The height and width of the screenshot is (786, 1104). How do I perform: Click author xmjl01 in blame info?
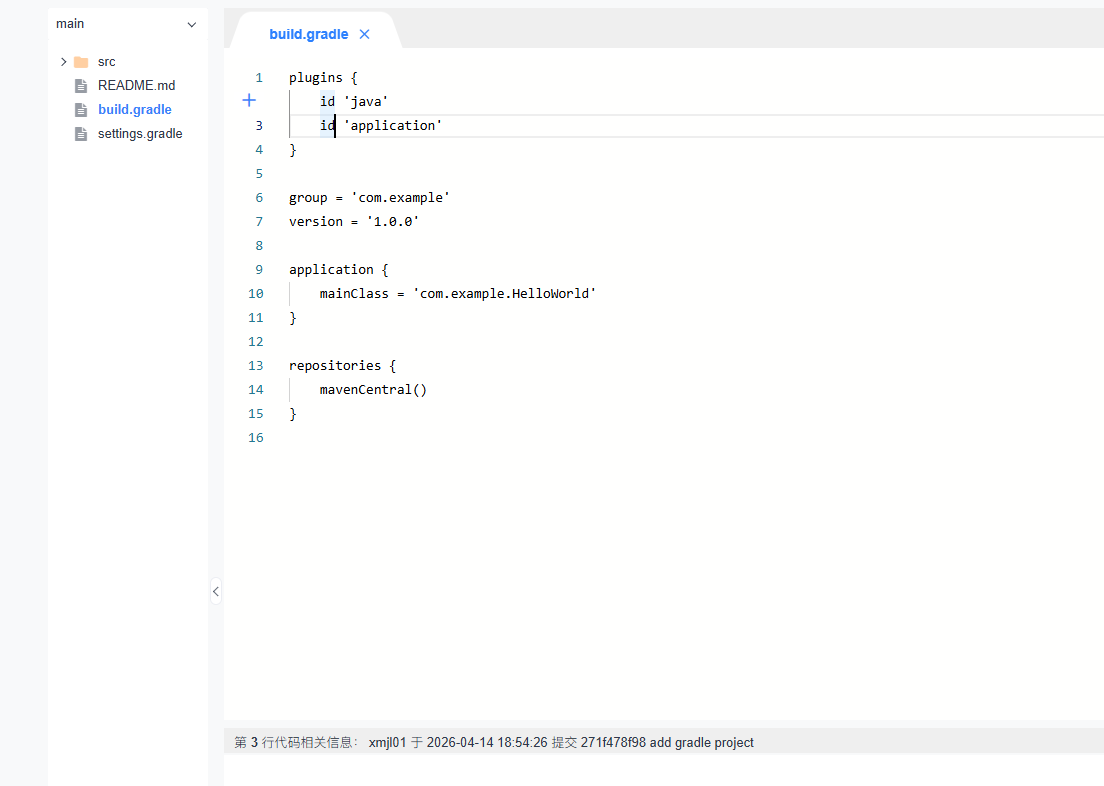point(388,743)
